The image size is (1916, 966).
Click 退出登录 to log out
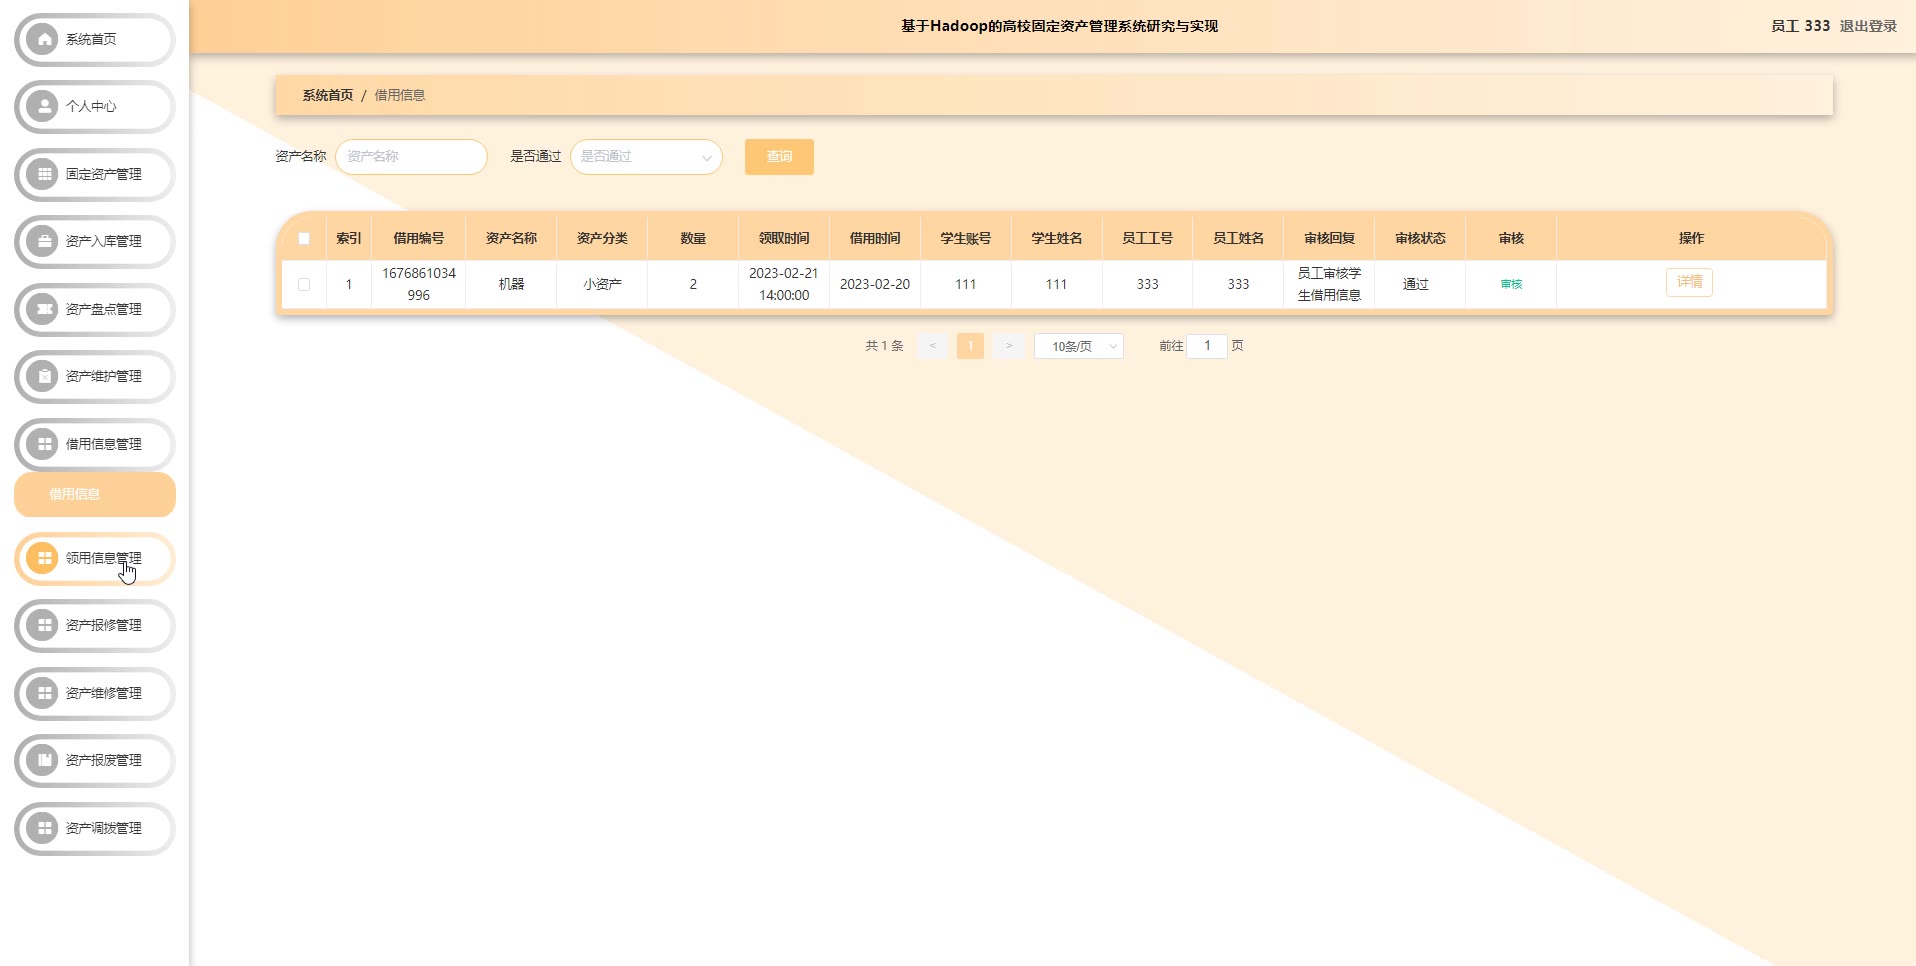click(1868, 26)
